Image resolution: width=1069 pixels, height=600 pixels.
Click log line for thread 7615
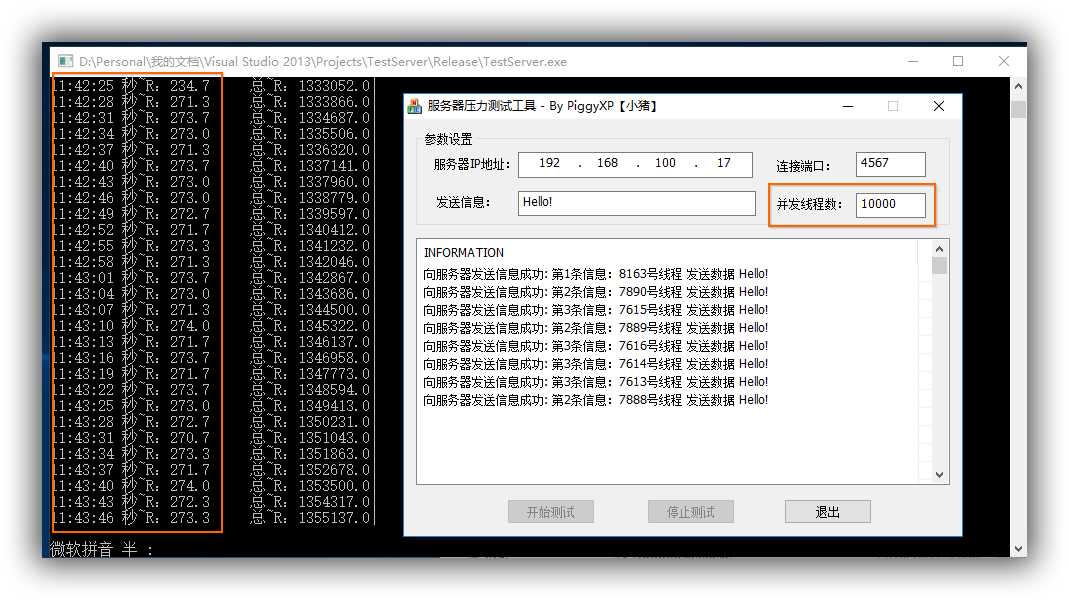[x=595, y=310]
